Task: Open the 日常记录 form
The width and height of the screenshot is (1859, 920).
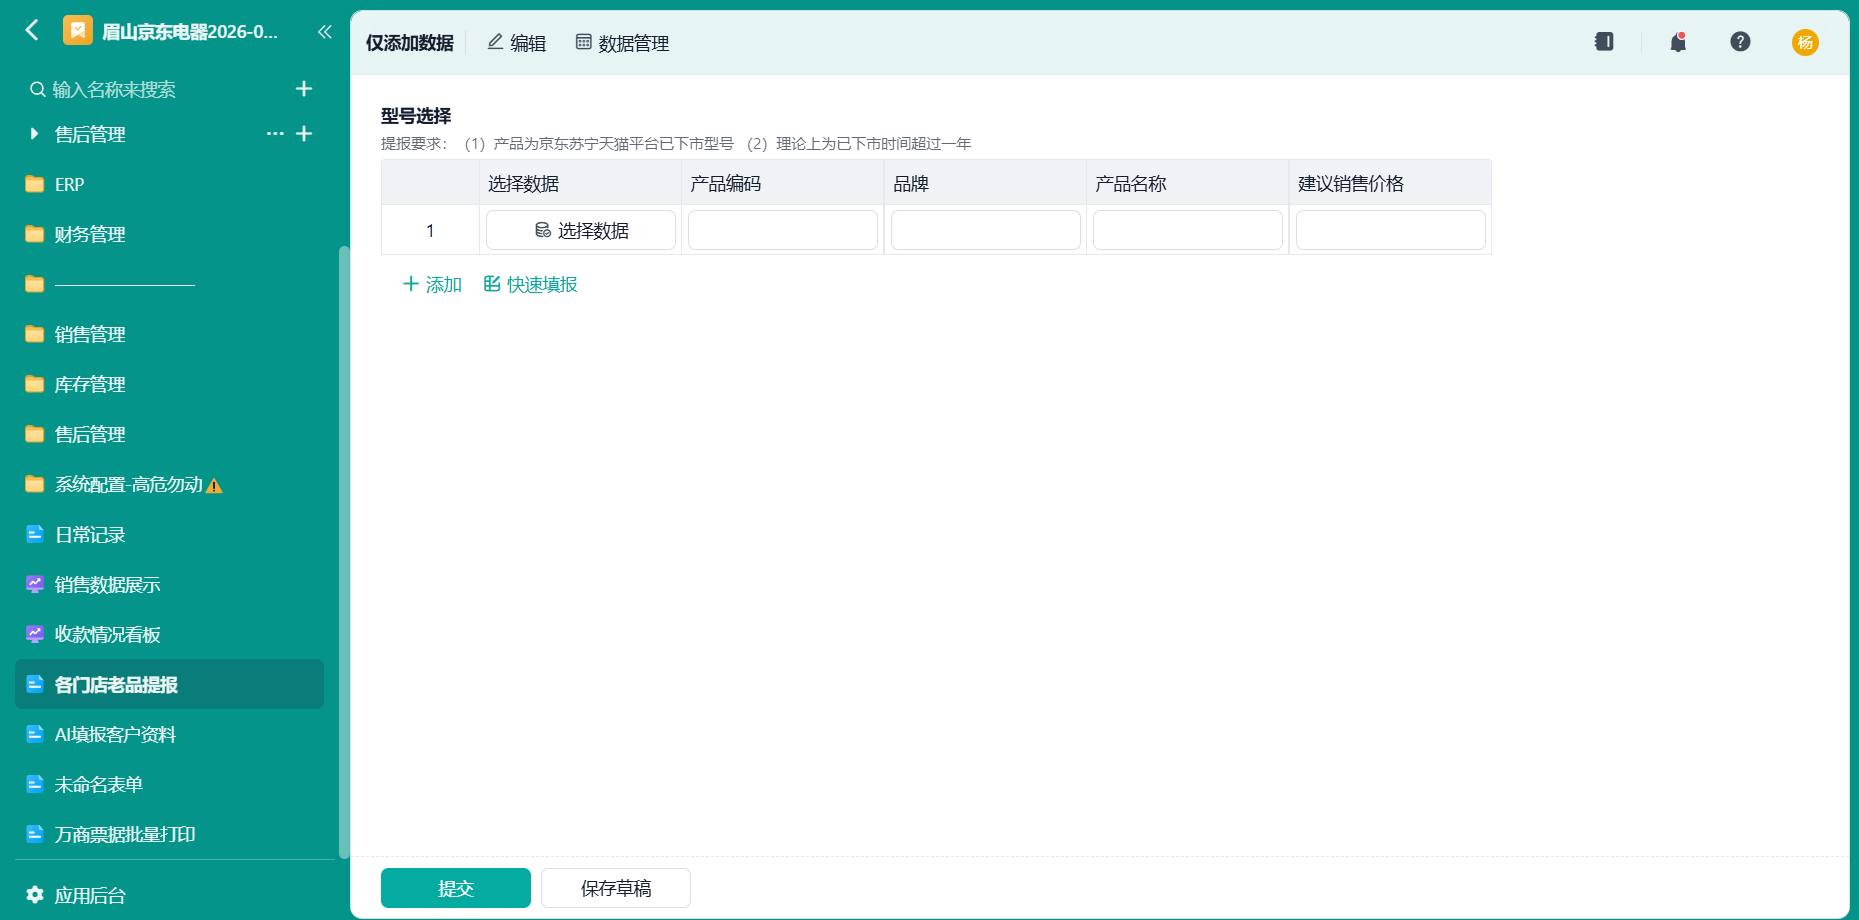Action: tap(169, 534)
